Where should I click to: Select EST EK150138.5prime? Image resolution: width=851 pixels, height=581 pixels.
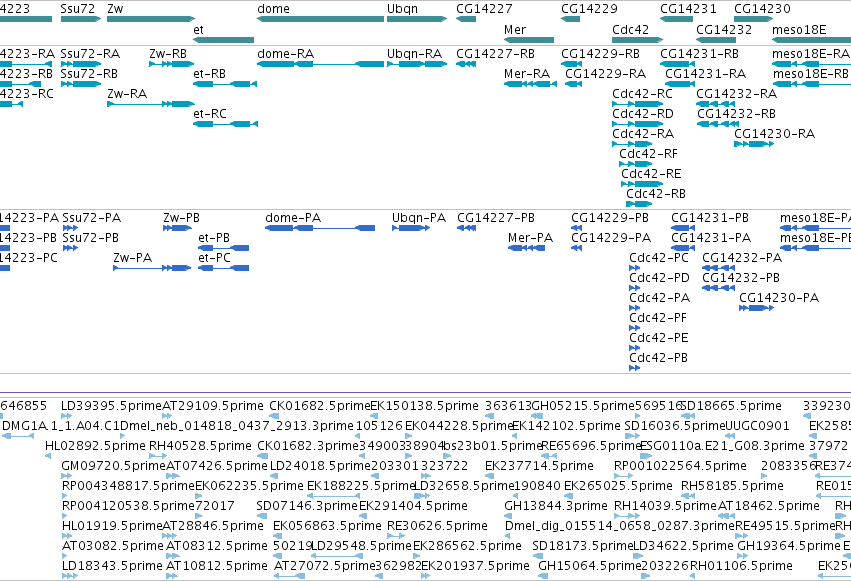click(x=375, y=416)
